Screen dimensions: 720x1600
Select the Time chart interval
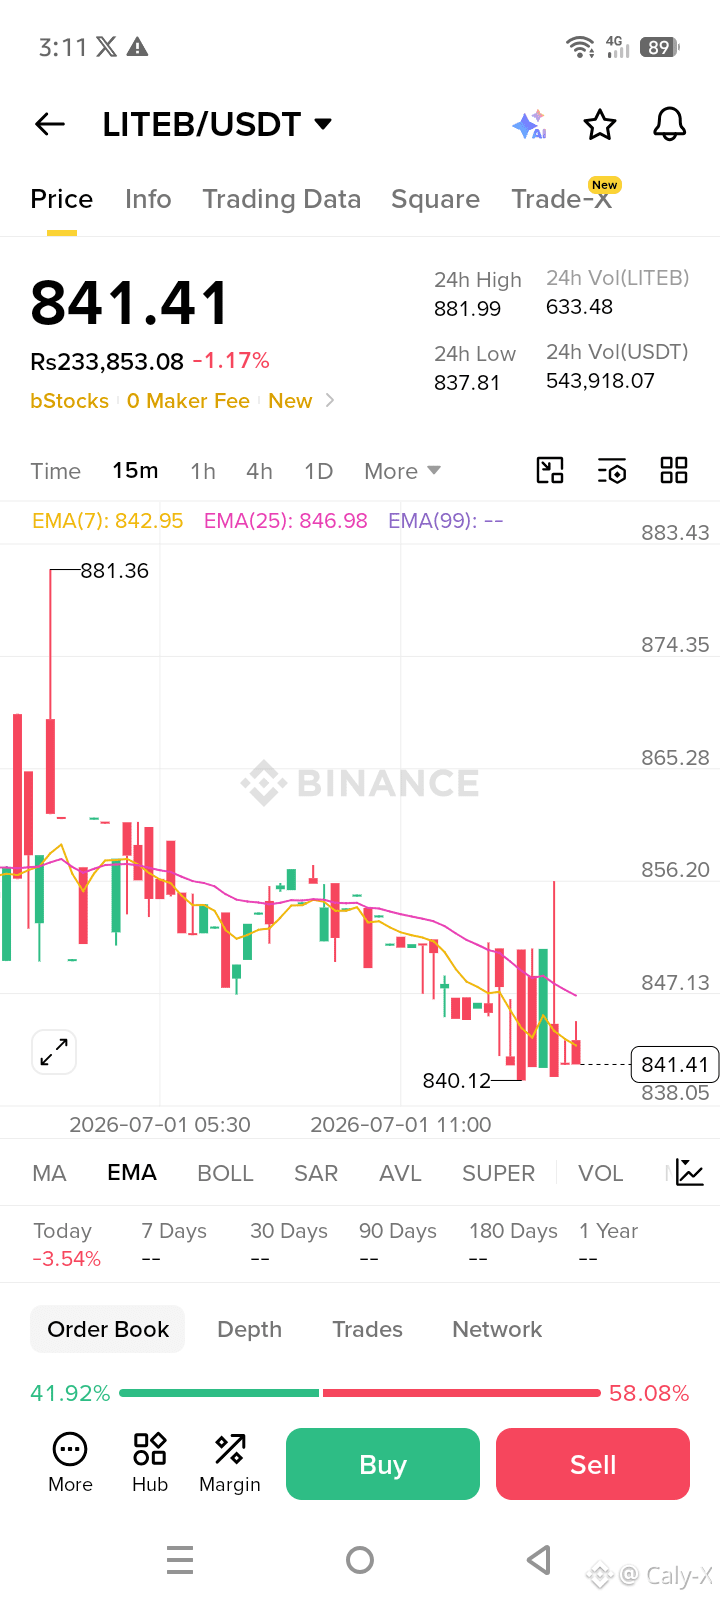56,471
